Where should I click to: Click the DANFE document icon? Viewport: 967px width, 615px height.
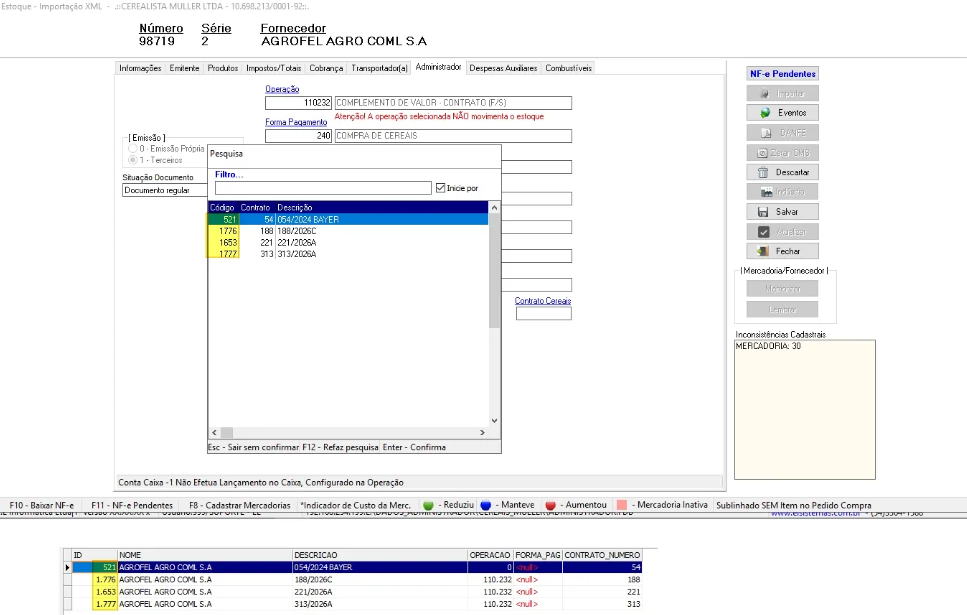pos(765,133)
